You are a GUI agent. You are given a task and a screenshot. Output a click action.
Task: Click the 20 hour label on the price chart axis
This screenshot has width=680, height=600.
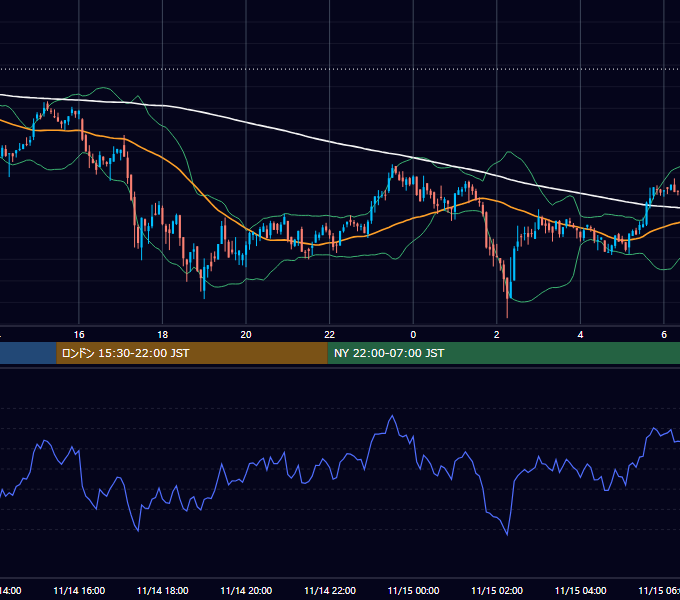point(246,335)
